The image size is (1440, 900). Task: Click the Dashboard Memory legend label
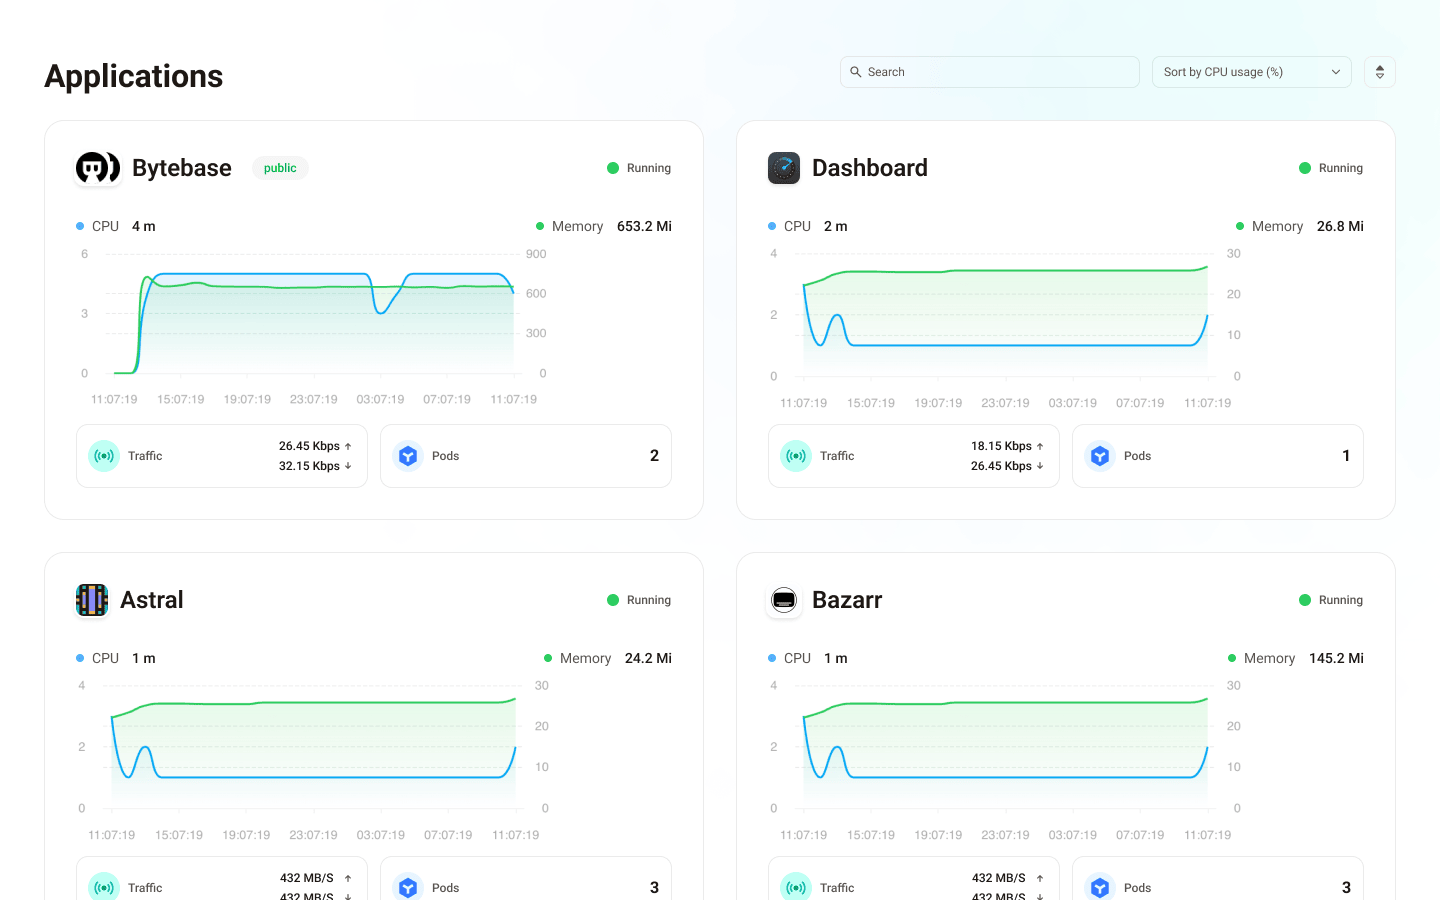pyautogui.click(x=1277, y=226)
